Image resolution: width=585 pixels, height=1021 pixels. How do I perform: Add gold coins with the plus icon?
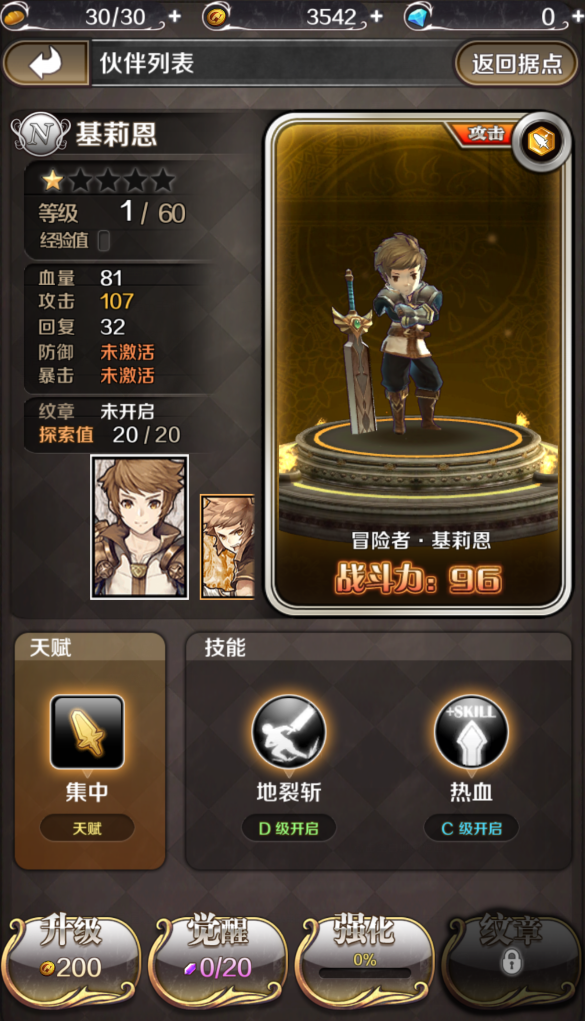click(x=376, y=16)
